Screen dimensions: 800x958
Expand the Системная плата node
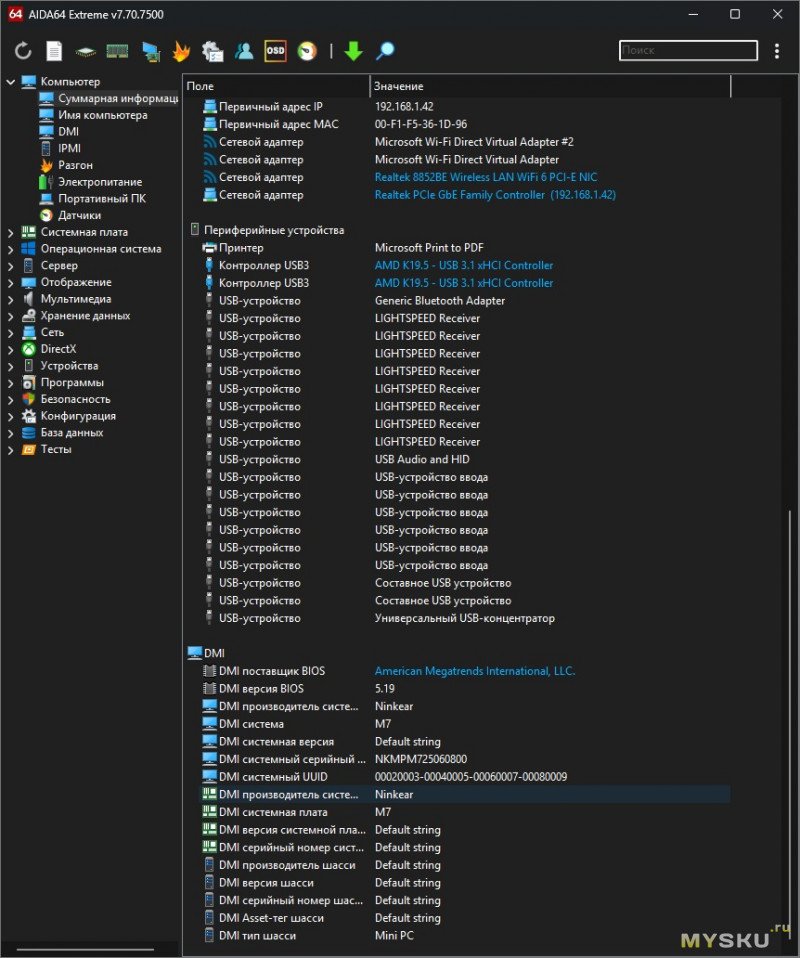click(x=10, y=232)
